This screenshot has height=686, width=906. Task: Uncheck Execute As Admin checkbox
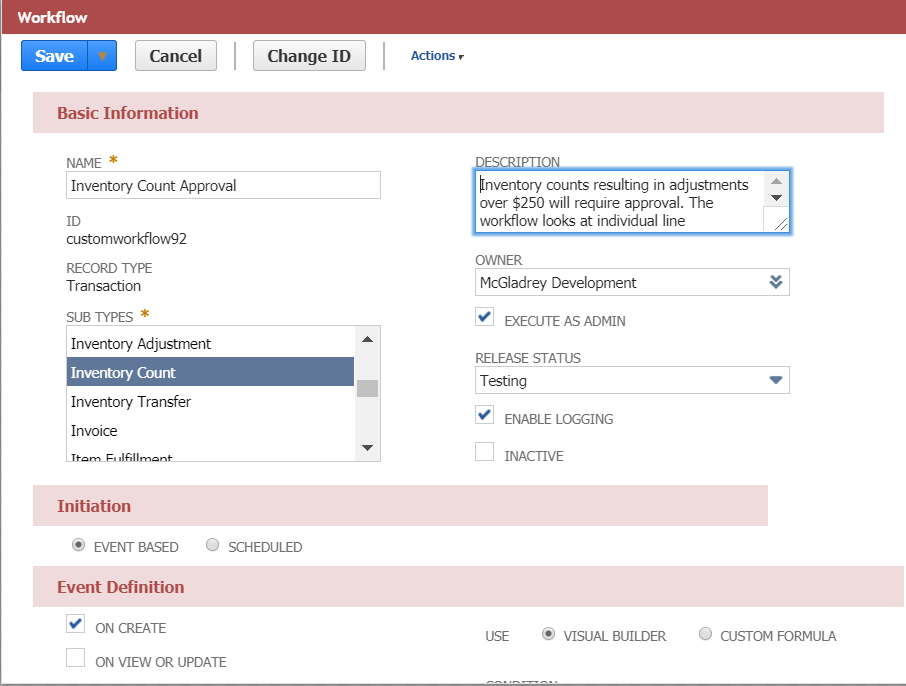click(485, 317)
